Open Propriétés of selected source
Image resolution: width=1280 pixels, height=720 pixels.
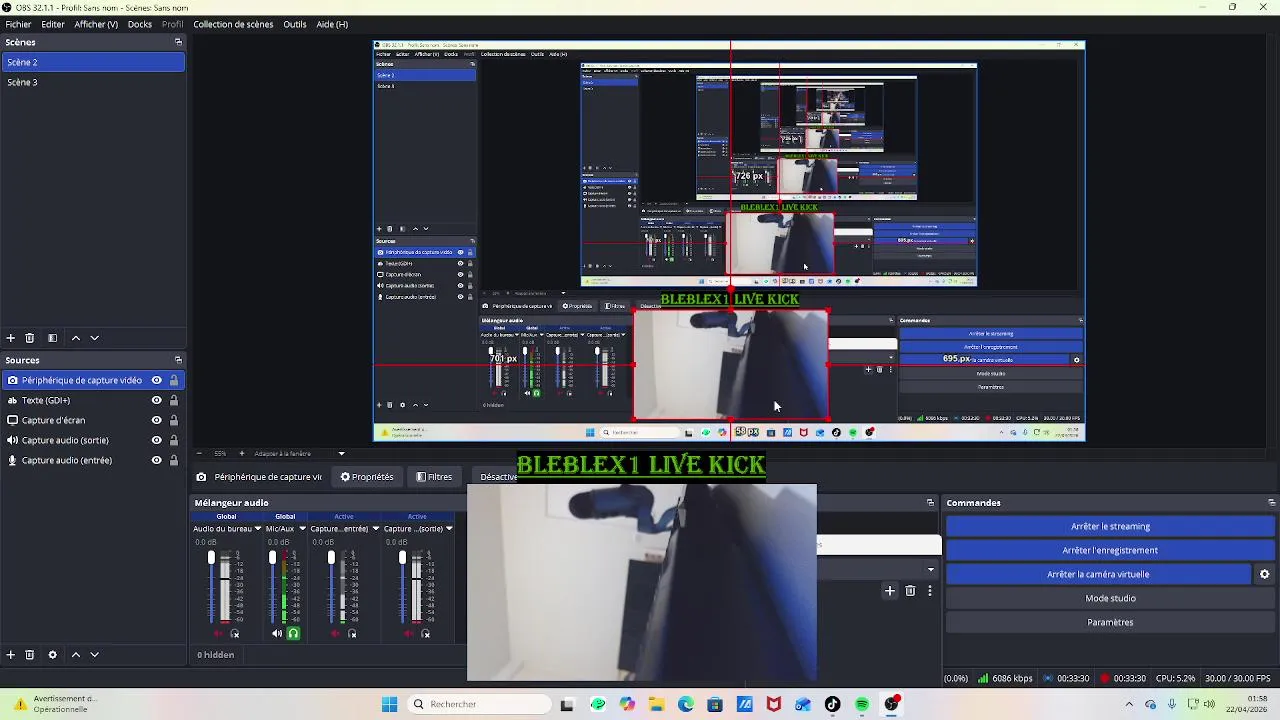[x=367, y=477]
